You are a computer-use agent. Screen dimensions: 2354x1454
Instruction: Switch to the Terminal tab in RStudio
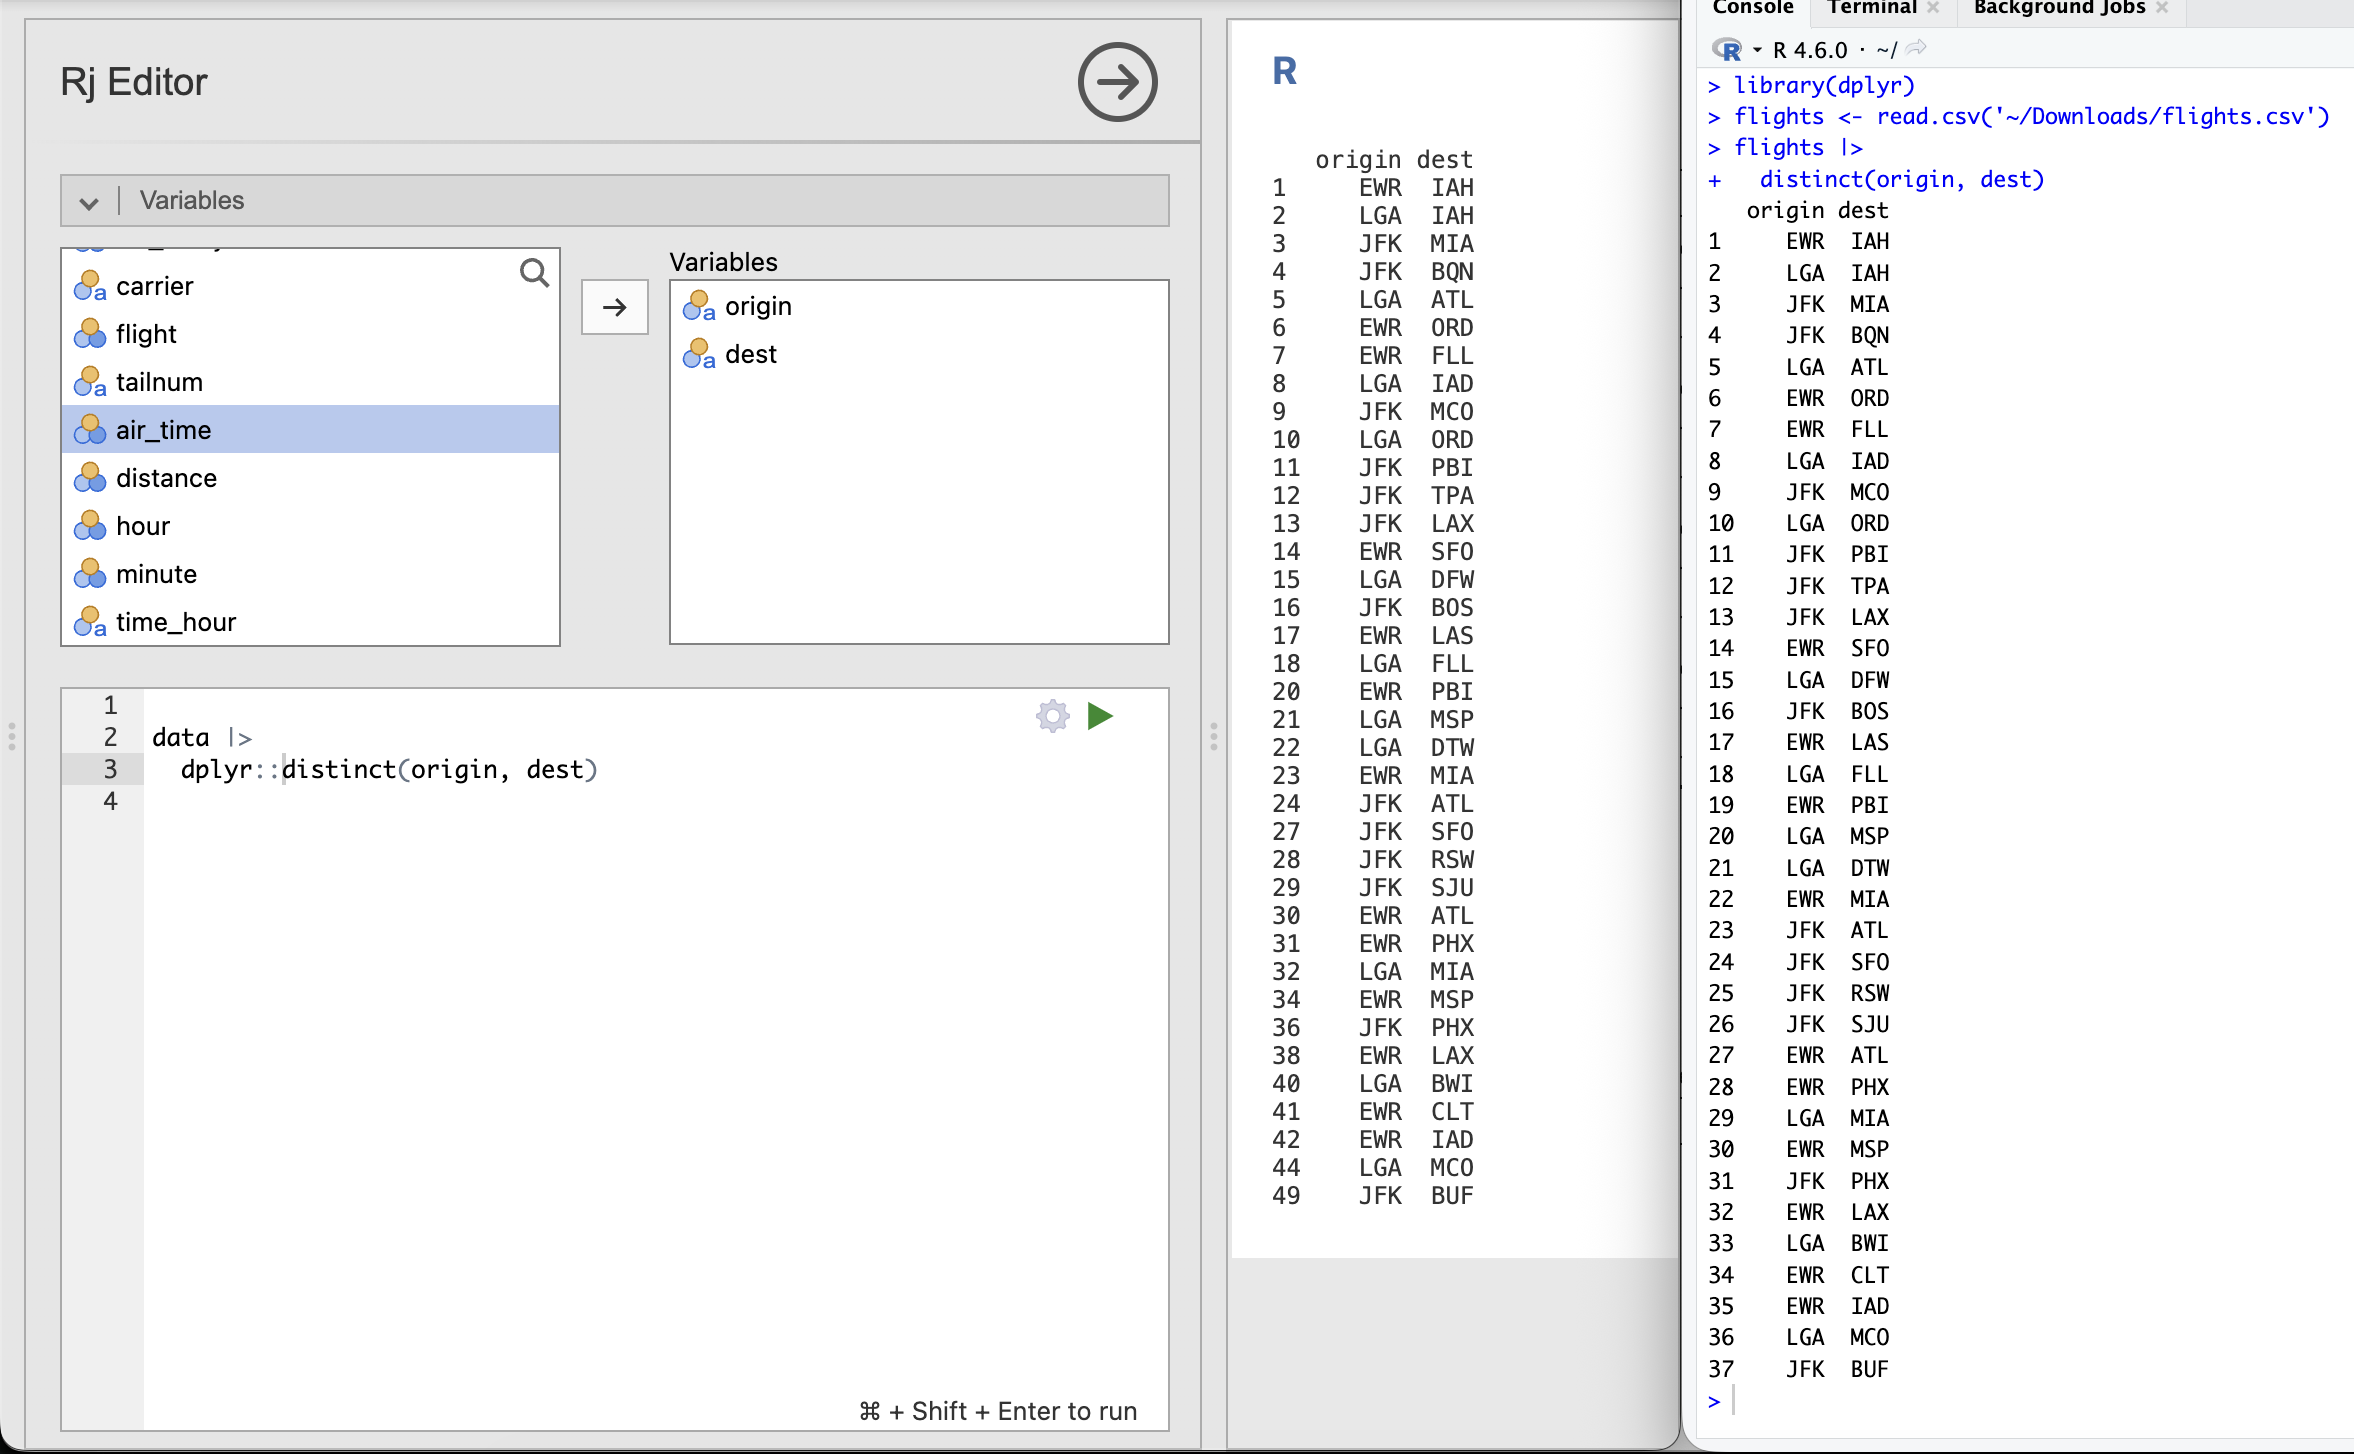pos(1872,8)
